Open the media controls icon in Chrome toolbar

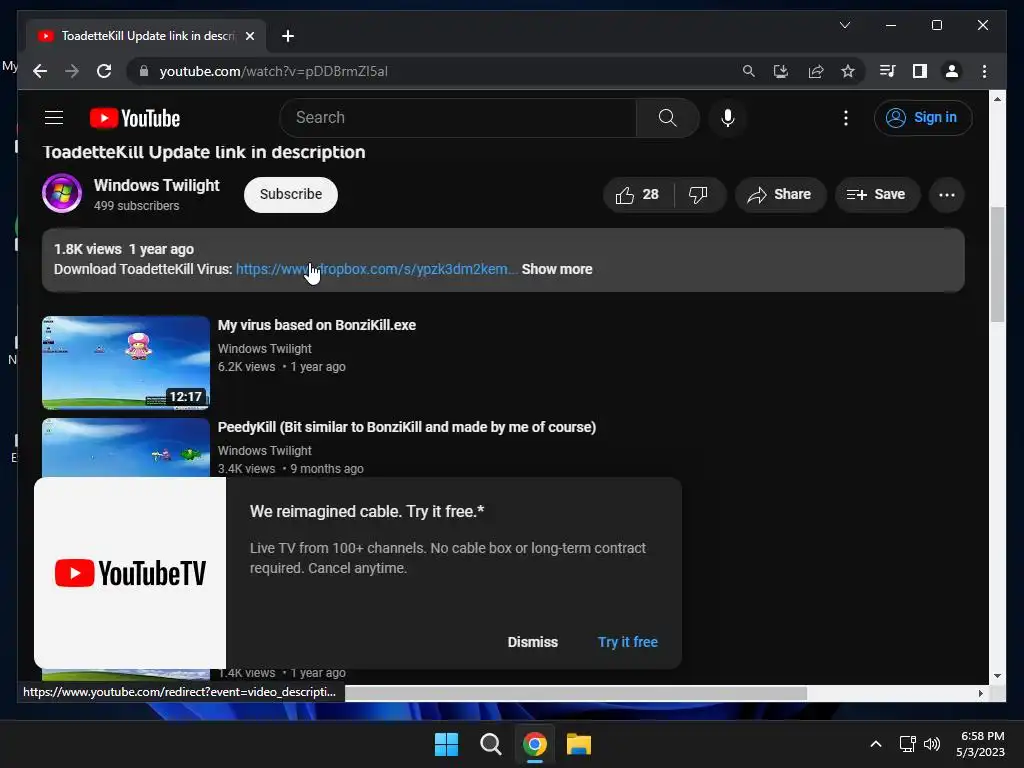tap(887, 71)
